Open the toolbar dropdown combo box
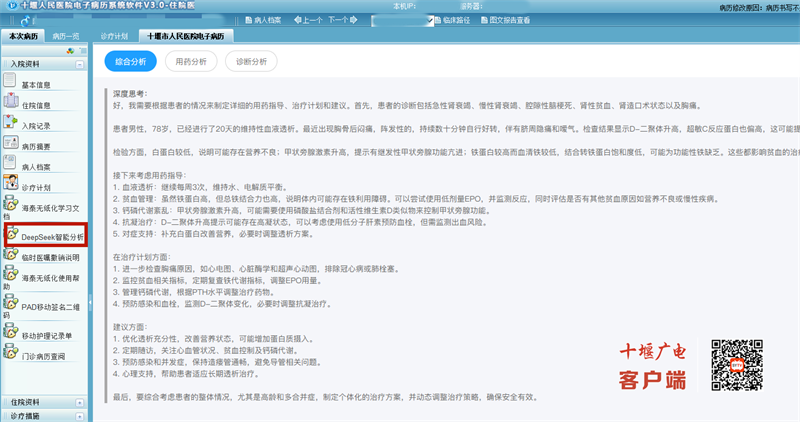Viewport: 800px width, 422px height. click(x=403, y=20)
